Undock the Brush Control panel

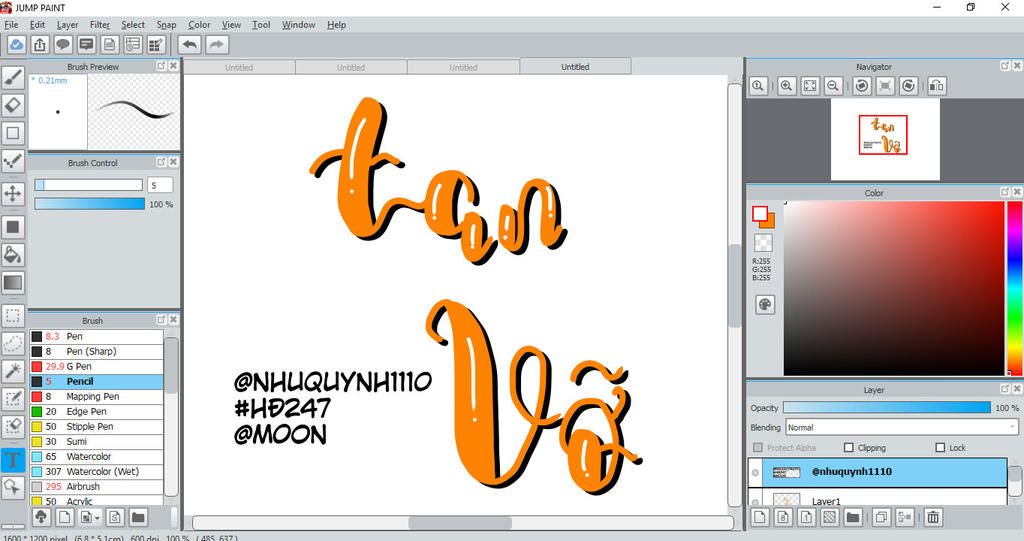click(161, 162)
